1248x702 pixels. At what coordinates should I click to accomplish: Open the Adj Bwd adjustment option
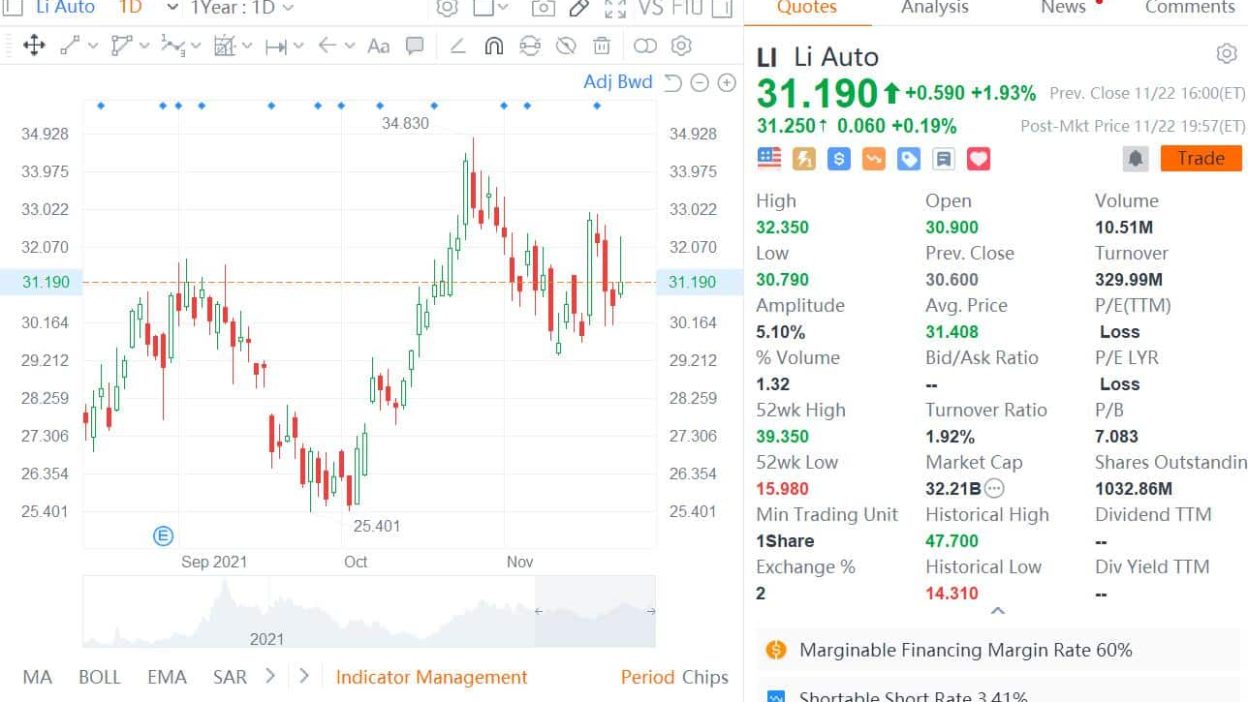(618, 82)
